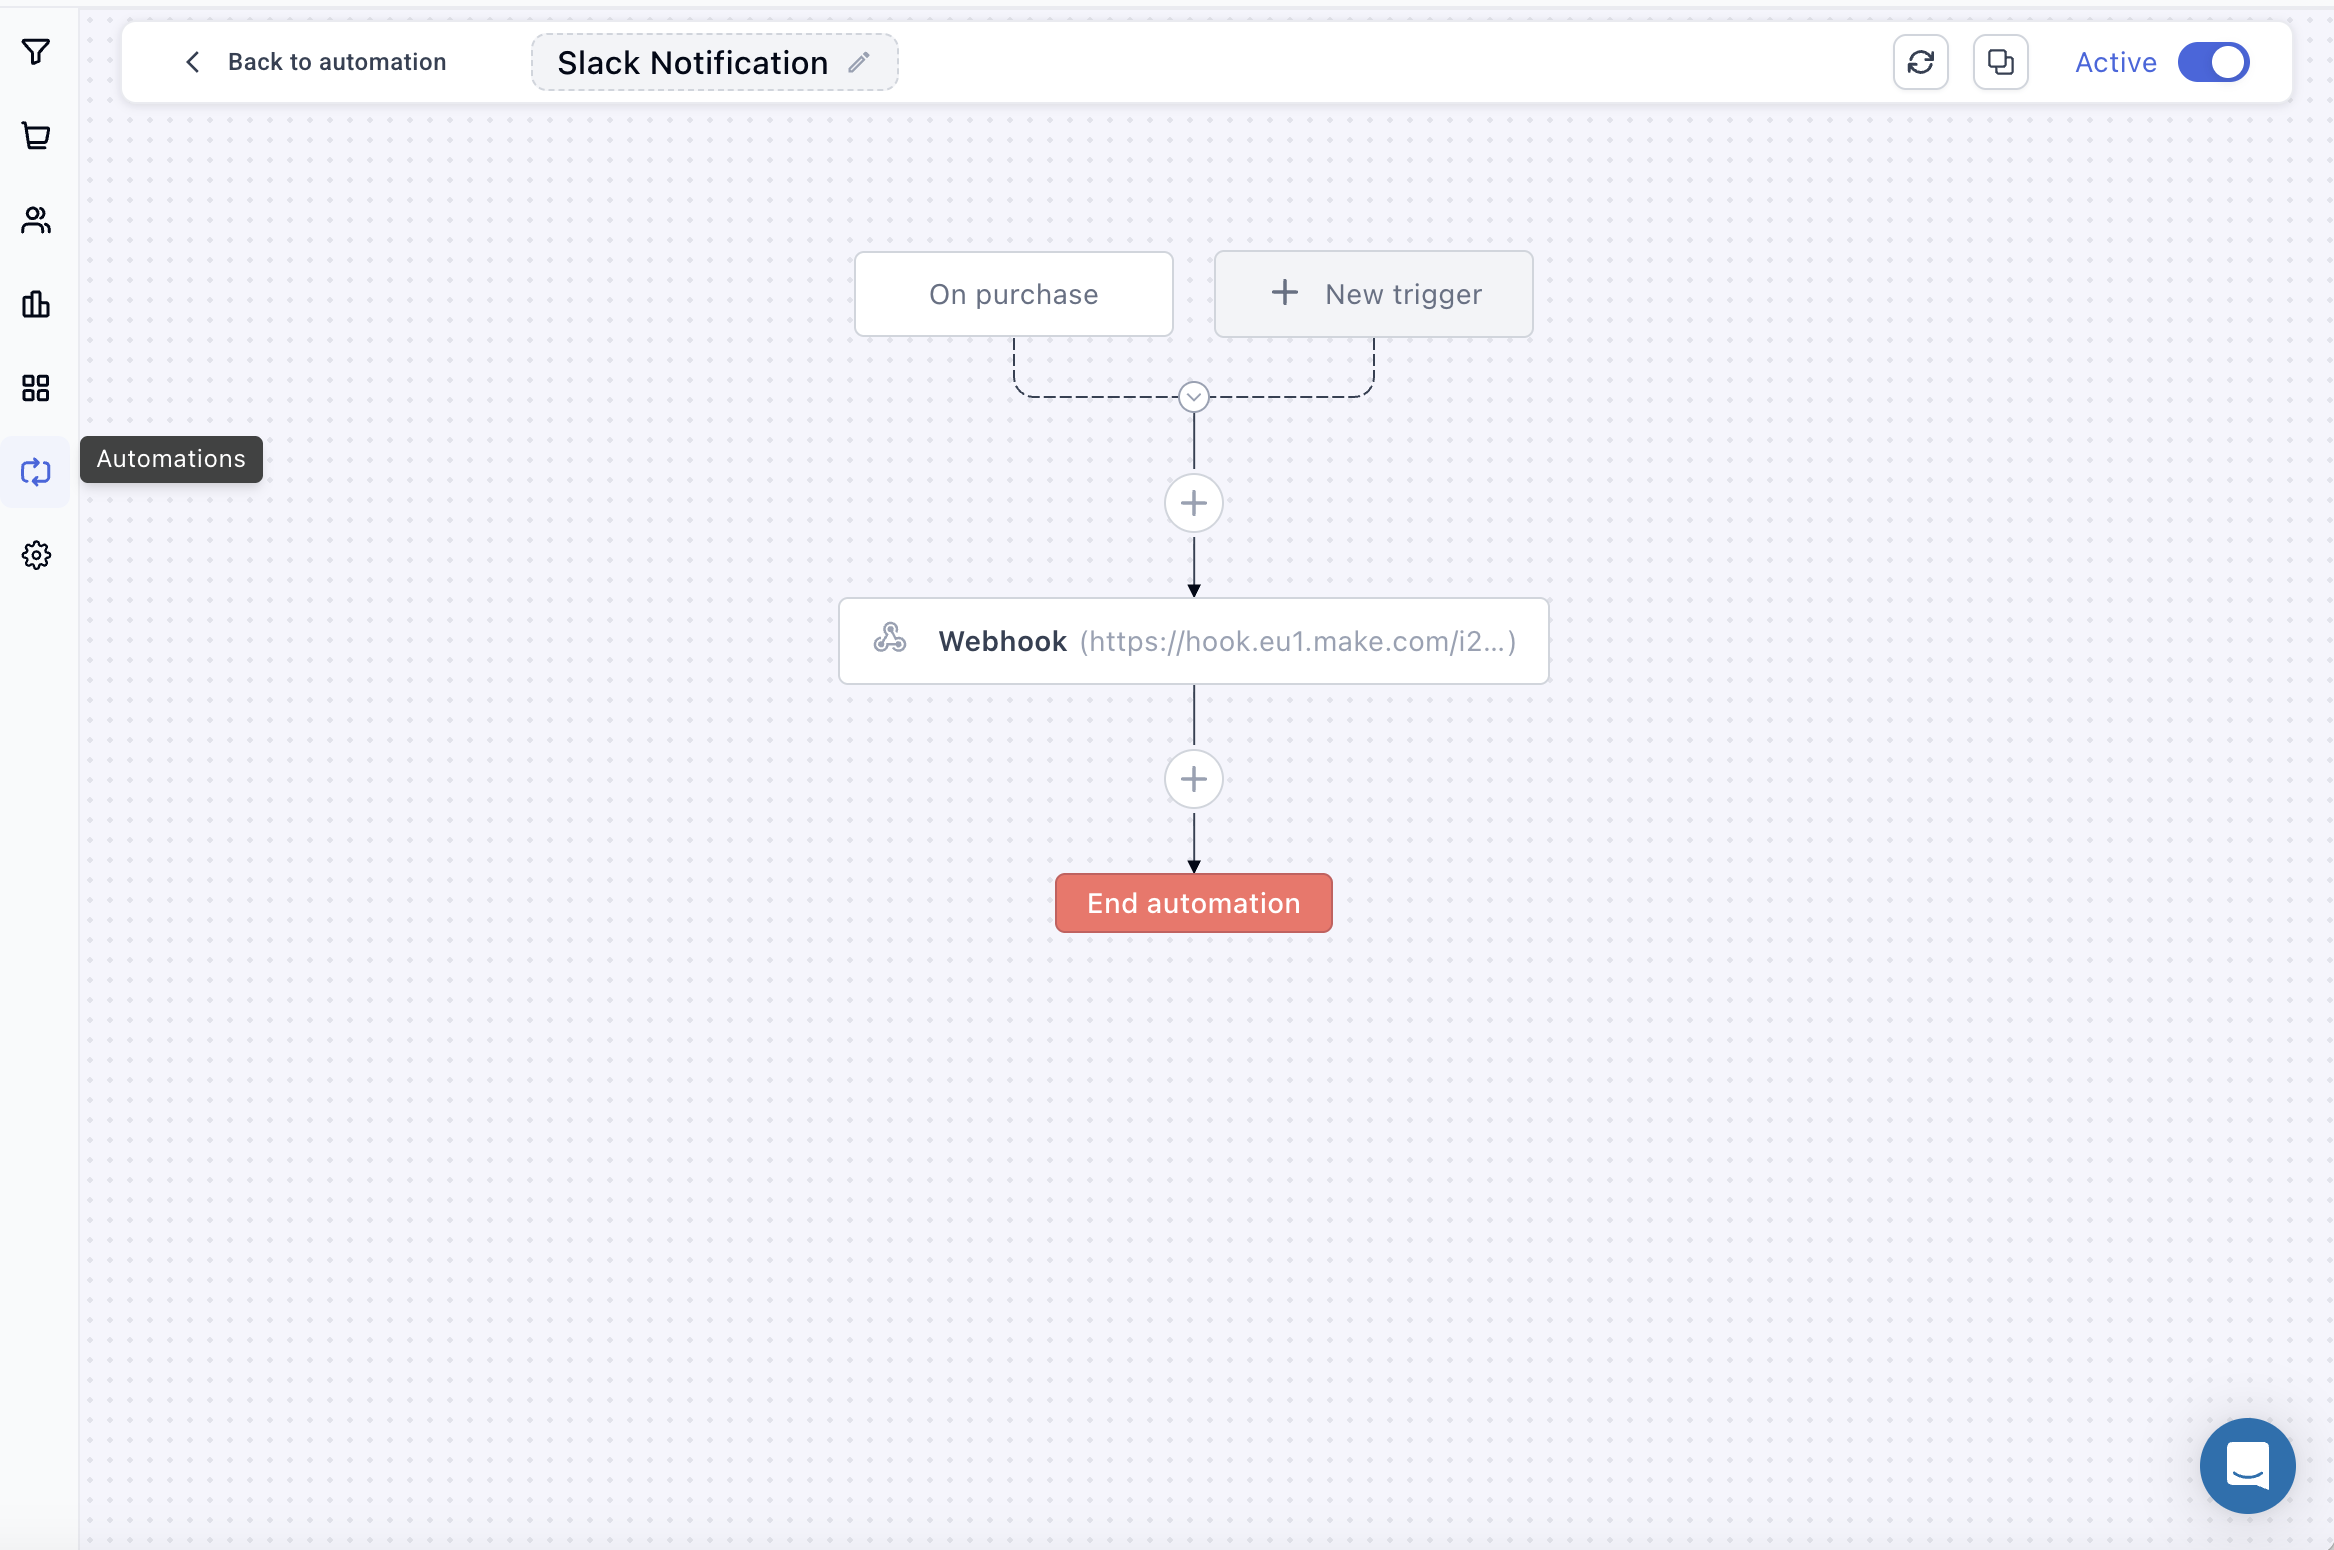Image resolution: width=2334 pixels, height=1550 pixels.
Task: Click the End automation block
Action: (x=1193, y=903)
